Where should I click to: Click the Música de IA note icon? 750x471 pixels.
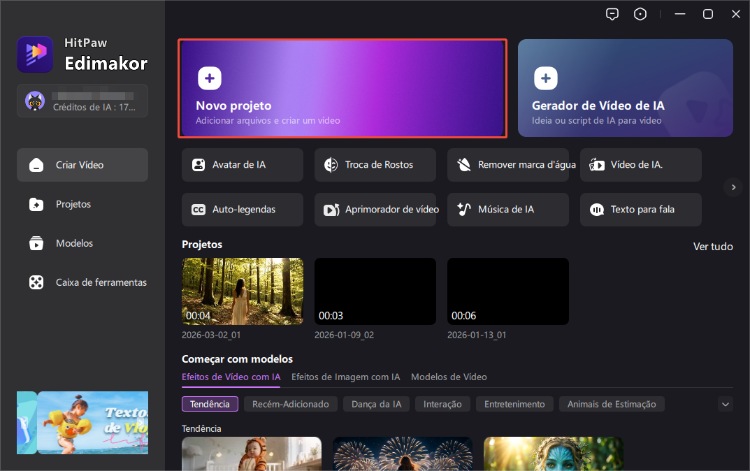pos(463,209)
